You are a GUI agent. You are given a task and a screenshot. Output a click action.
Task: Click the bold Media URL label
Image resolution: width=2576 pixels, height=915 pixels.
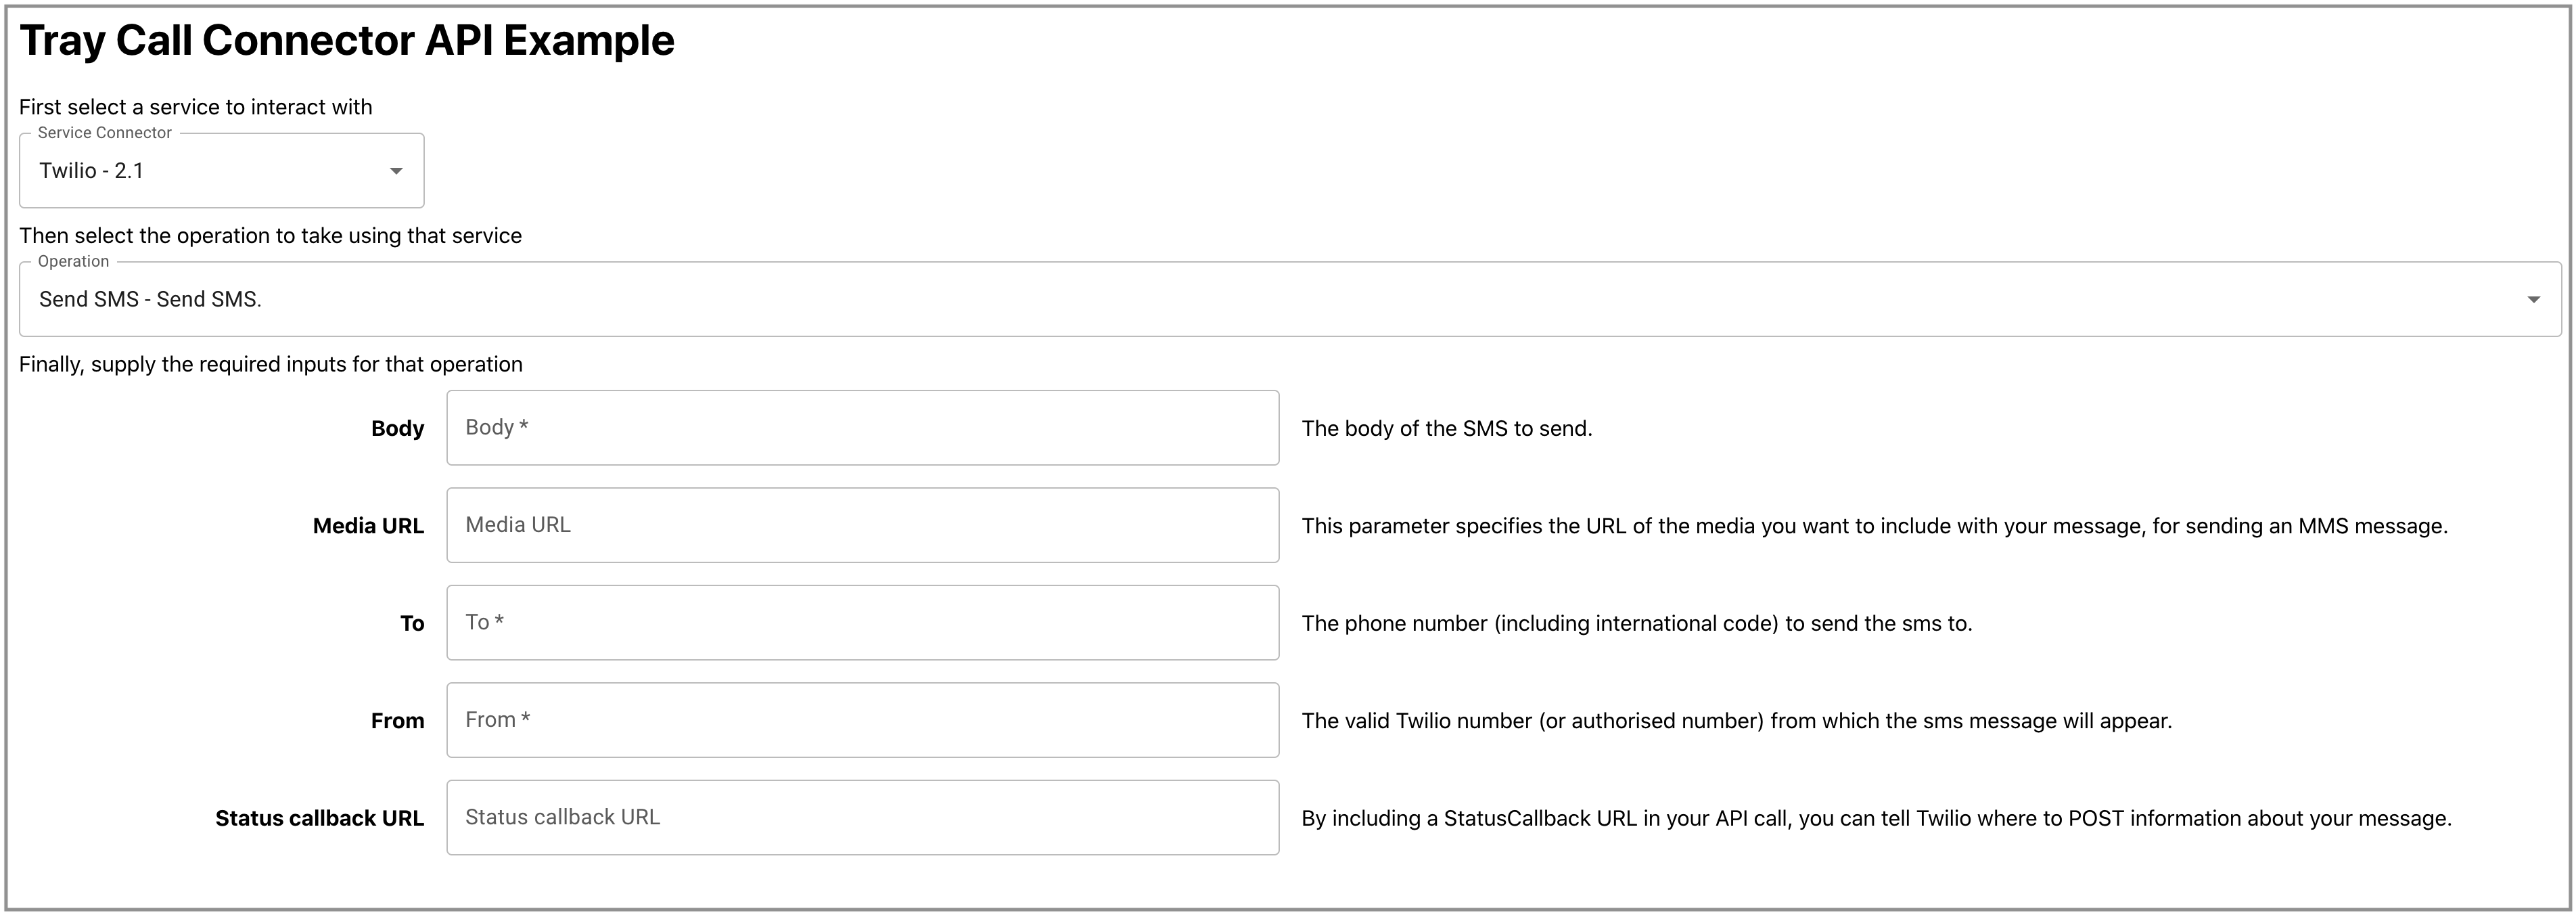click(368, 526)
